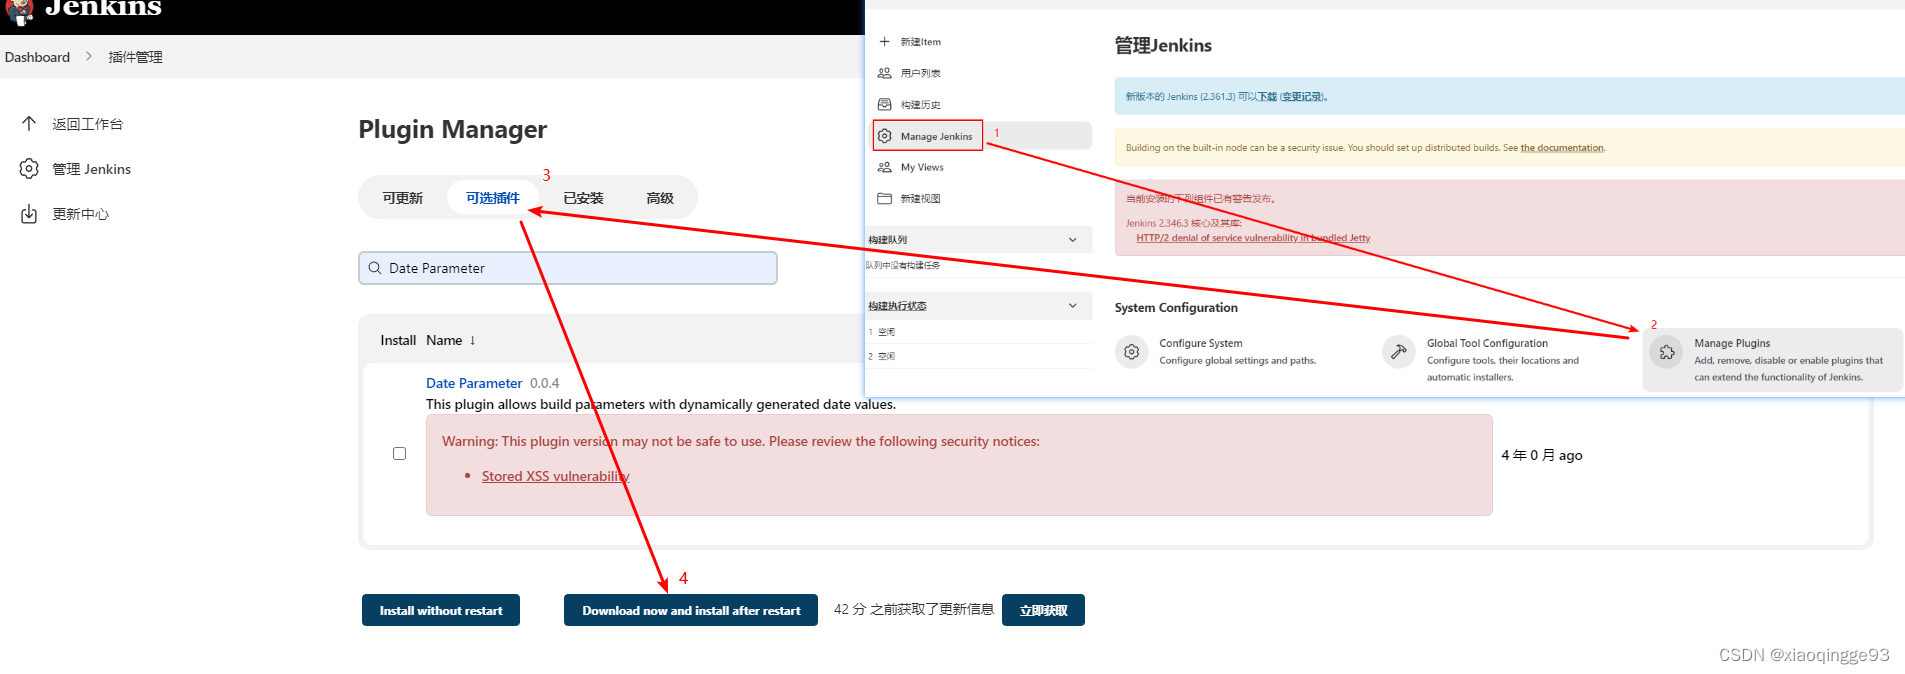Click the 立即获取 button
Image resolution: width=1905 pixels, height=674 pixels.
(1043, 610)
